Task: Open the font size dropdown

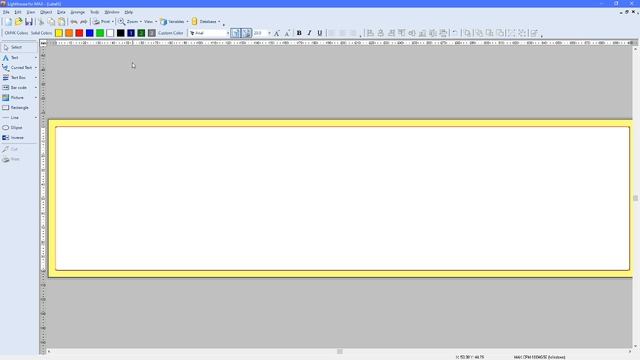Action: (269, 33)
